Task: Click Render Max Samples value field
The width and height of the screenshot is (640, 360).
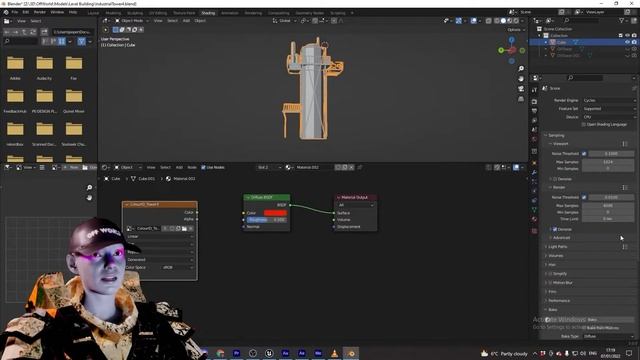Action: tap(608, 206)
